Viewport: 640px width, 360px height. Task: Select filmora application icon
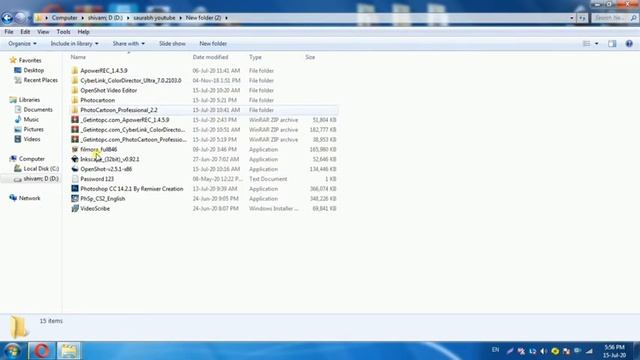[x=75, y=149]
